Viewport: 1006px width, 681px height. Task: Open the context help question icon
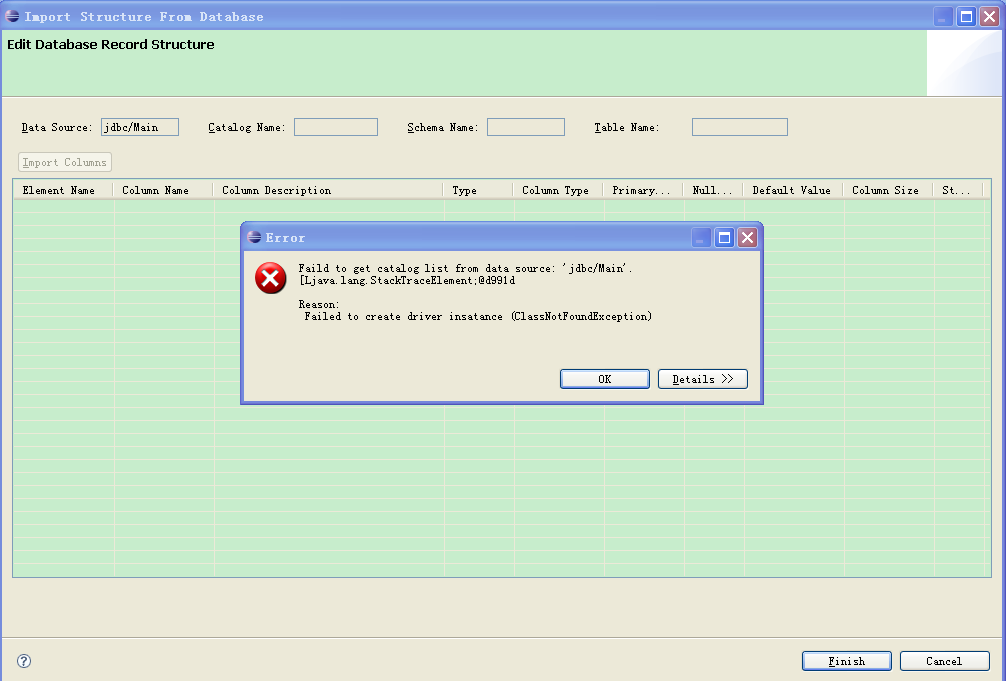[24, 661]
